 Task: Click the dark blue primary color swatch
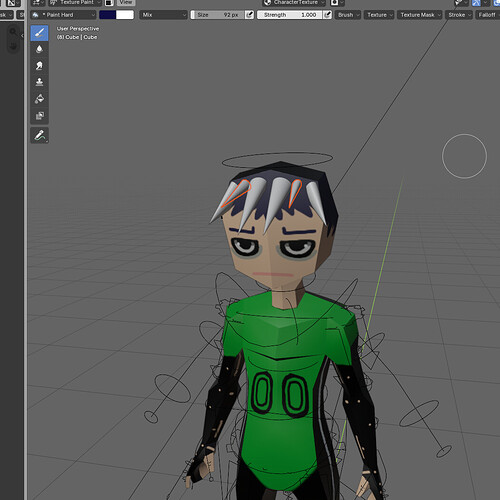[108, 15]
